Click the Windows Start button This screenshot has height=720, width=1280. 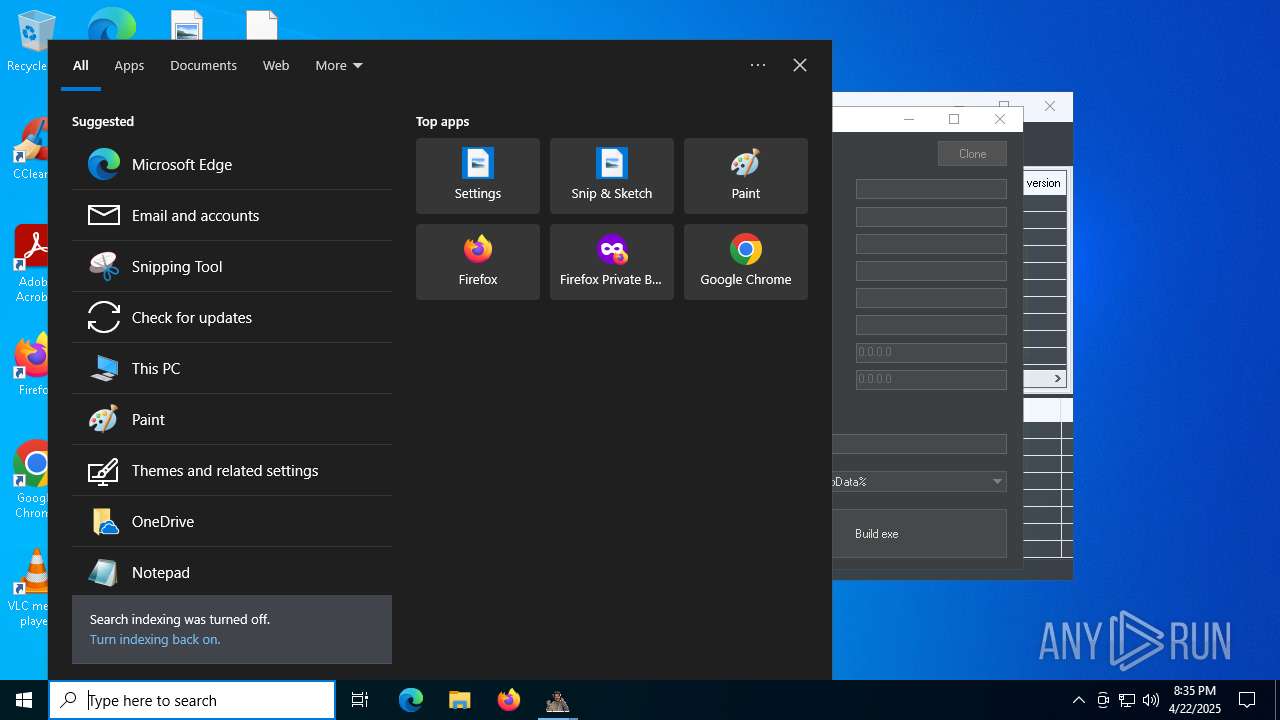click(x=24, y=700)
